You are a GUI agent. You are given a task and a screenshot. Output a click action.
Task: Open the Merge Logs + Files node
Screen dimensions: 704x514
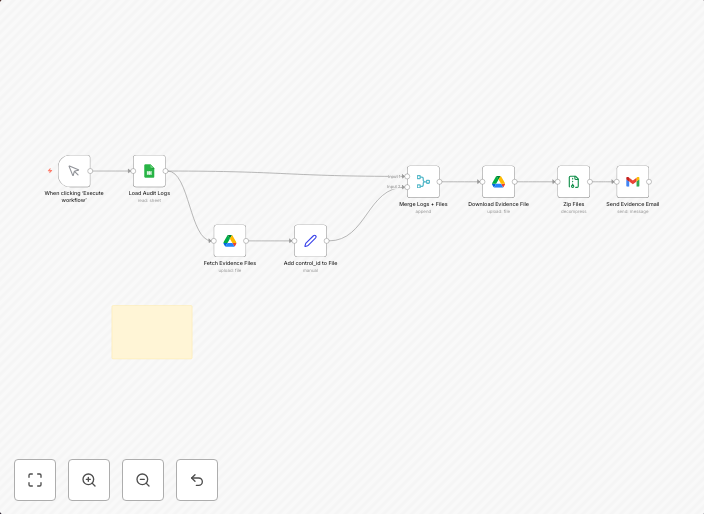tap(423, 182)
